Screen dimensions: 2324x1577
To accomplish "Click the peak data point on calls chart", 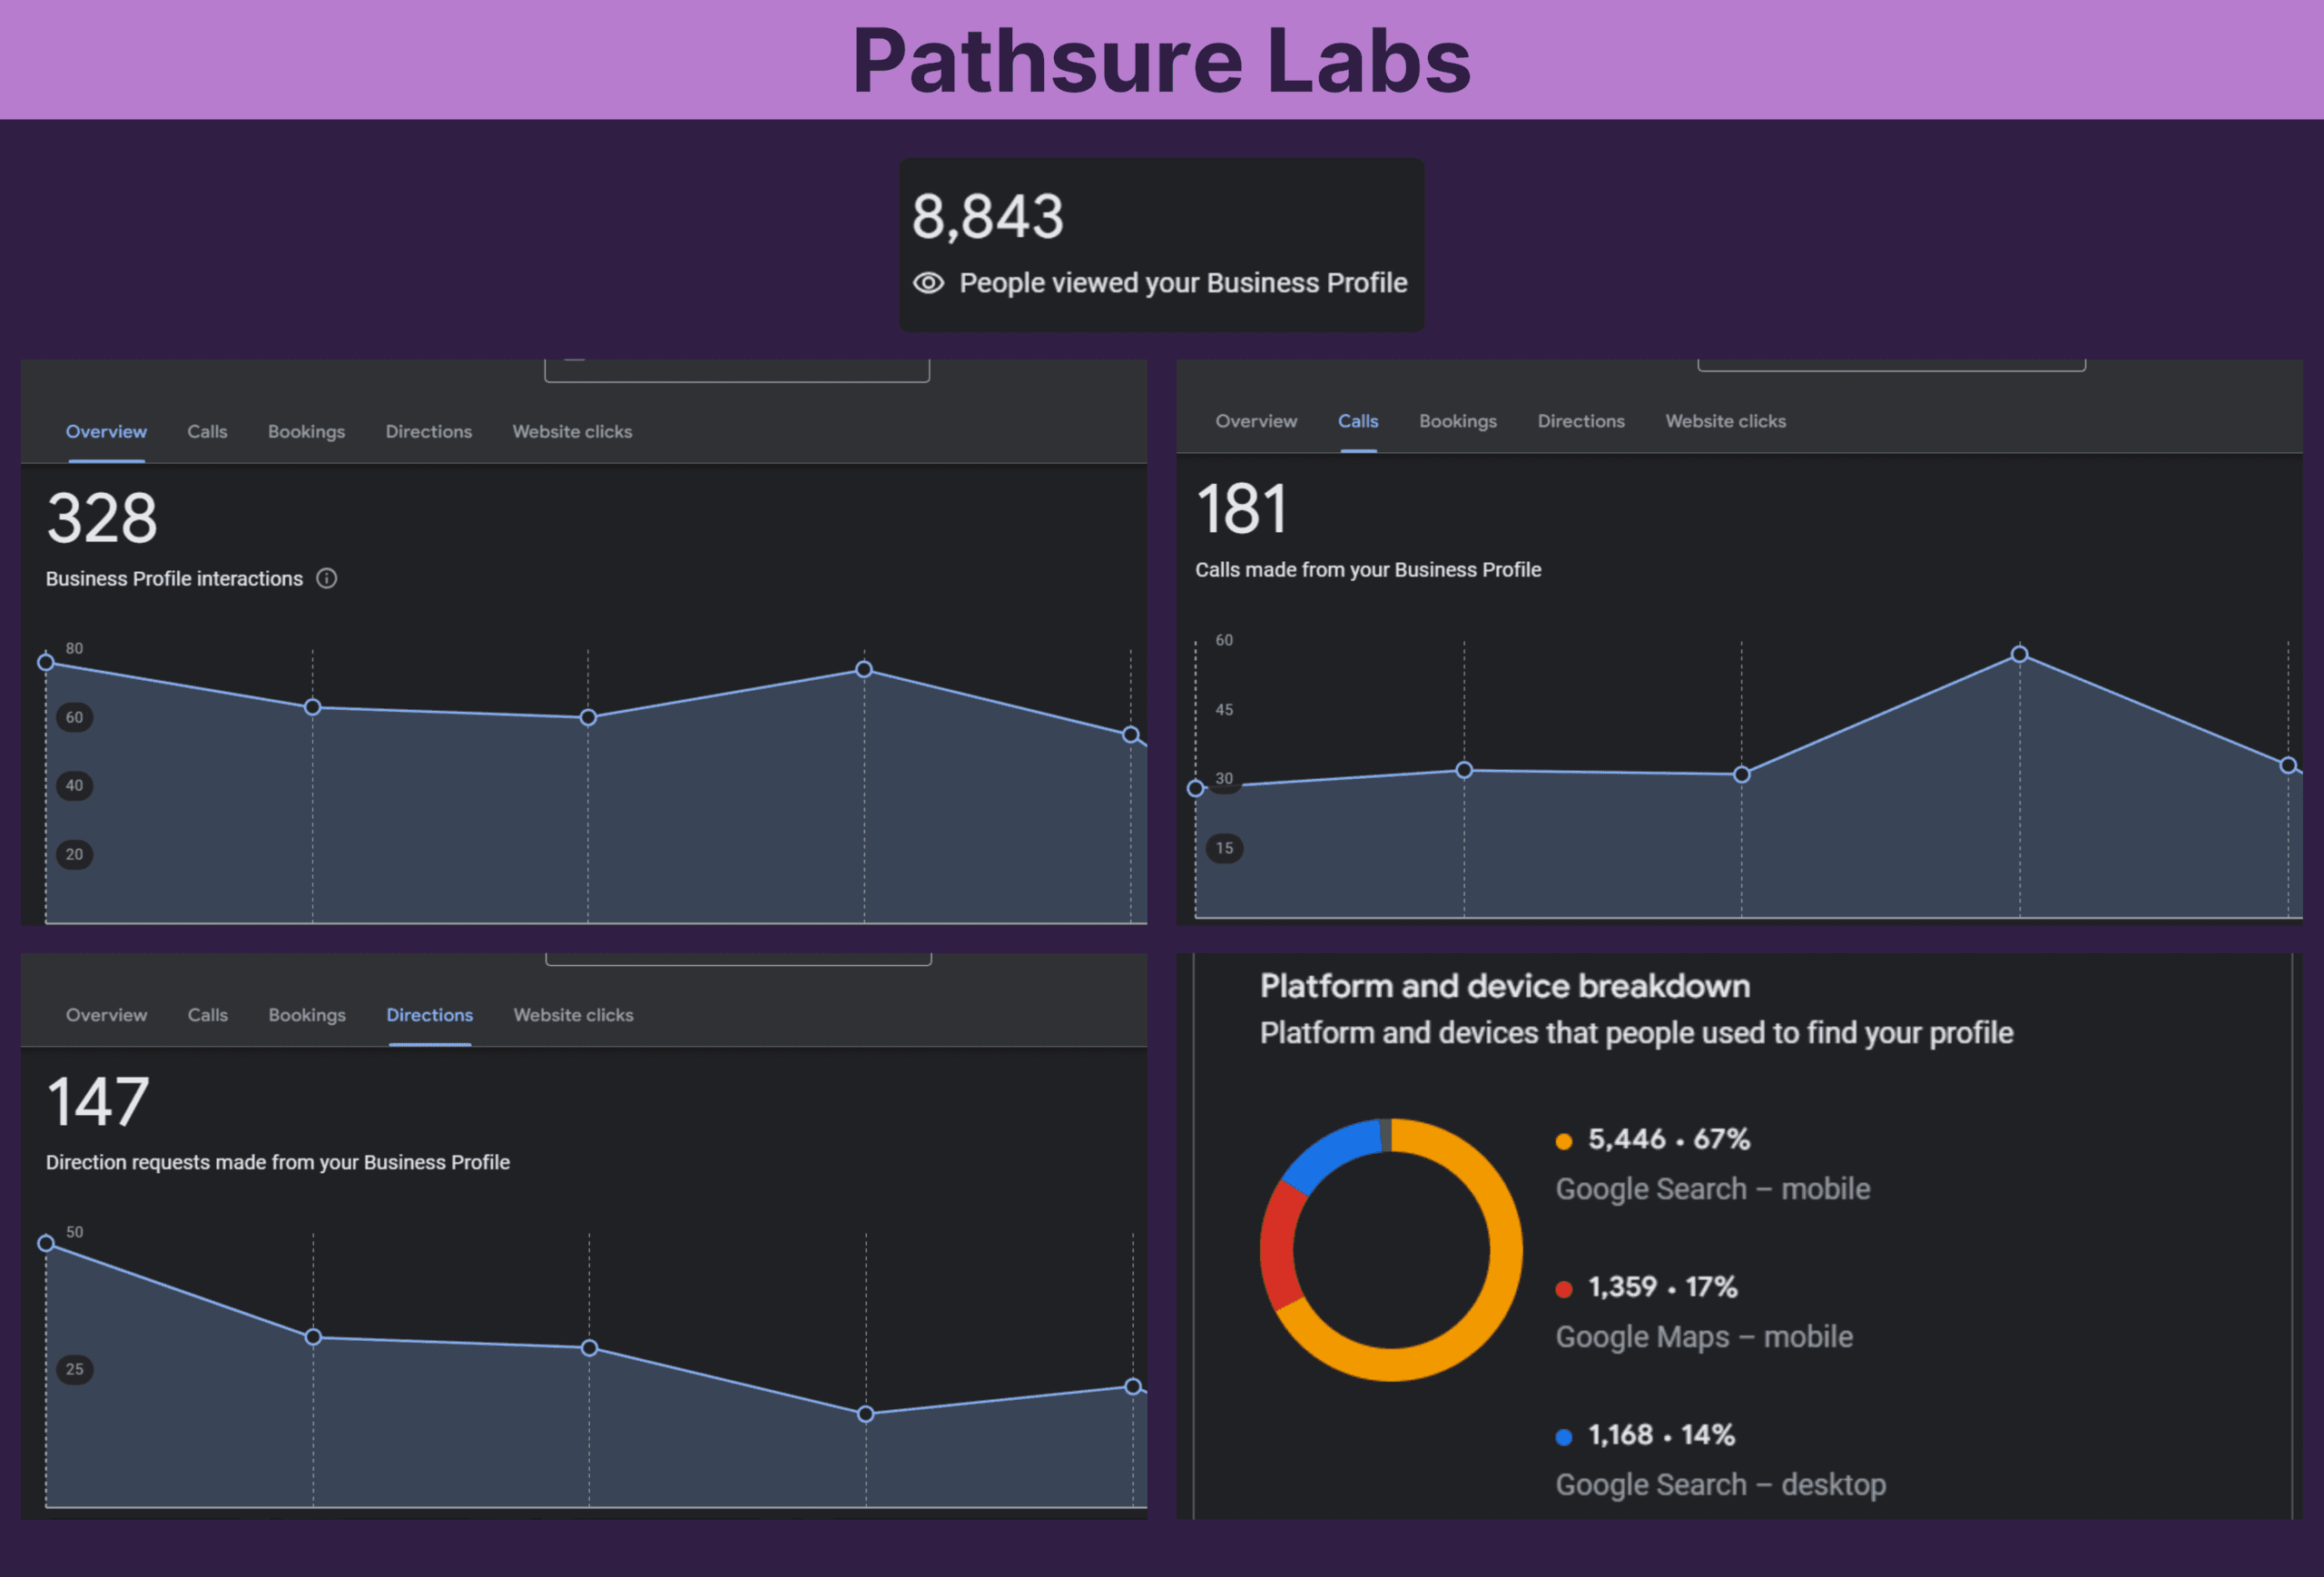I will tap(2019, 654).
